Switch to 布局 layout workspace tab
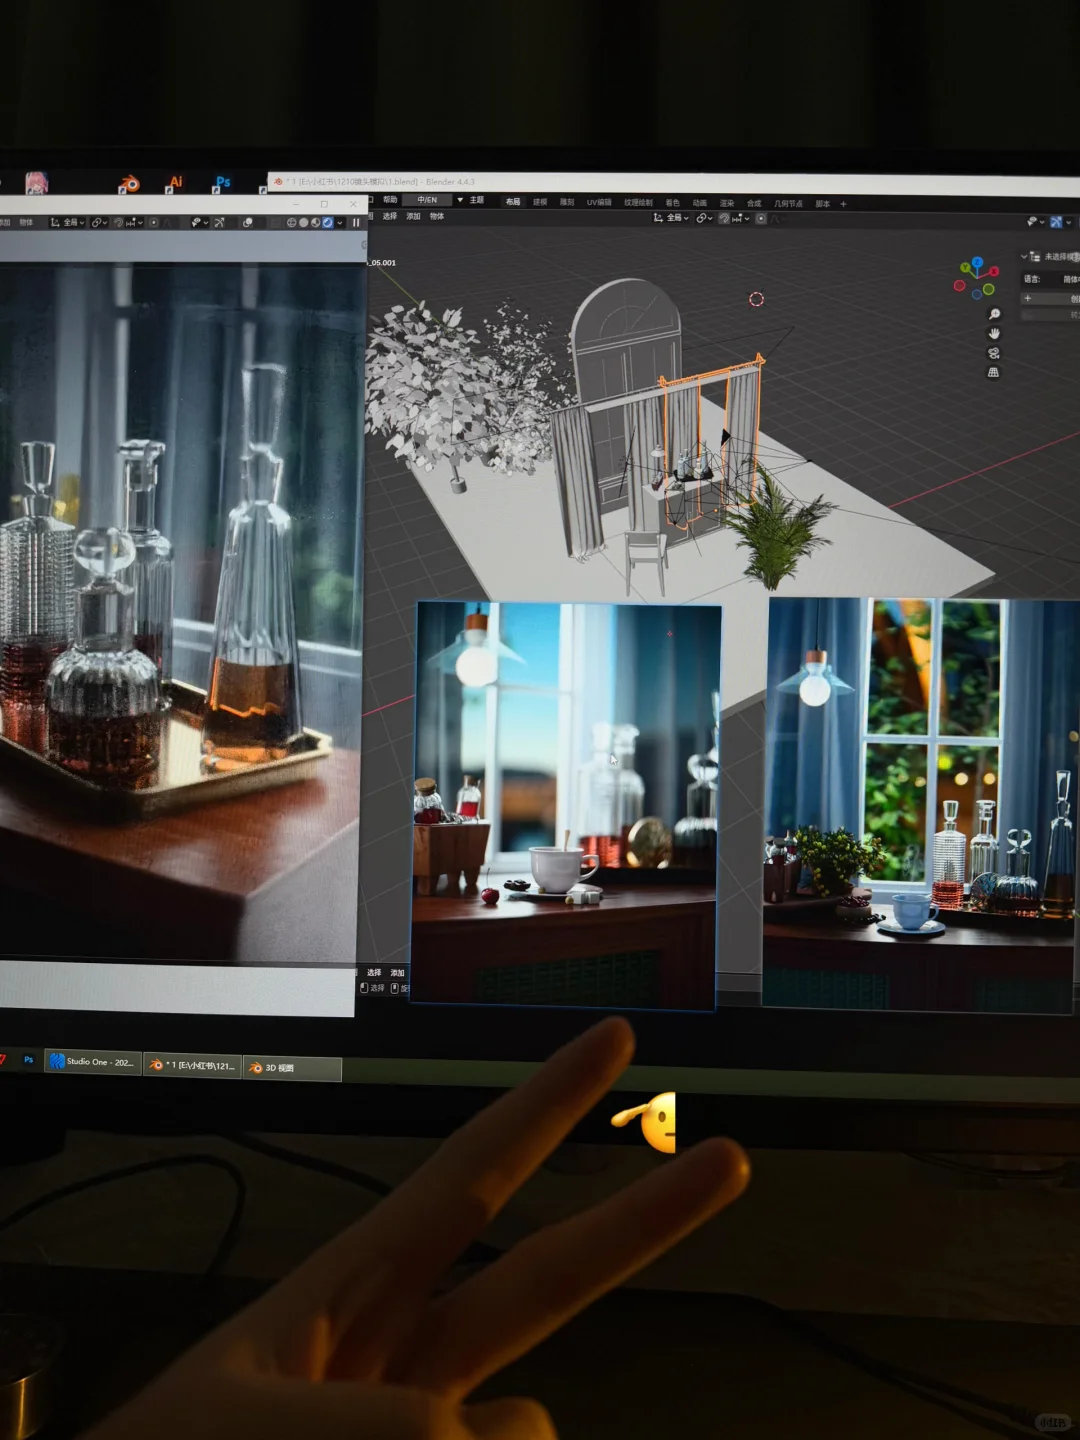The image size is (1080, 1440). click(x=513, y=202)
